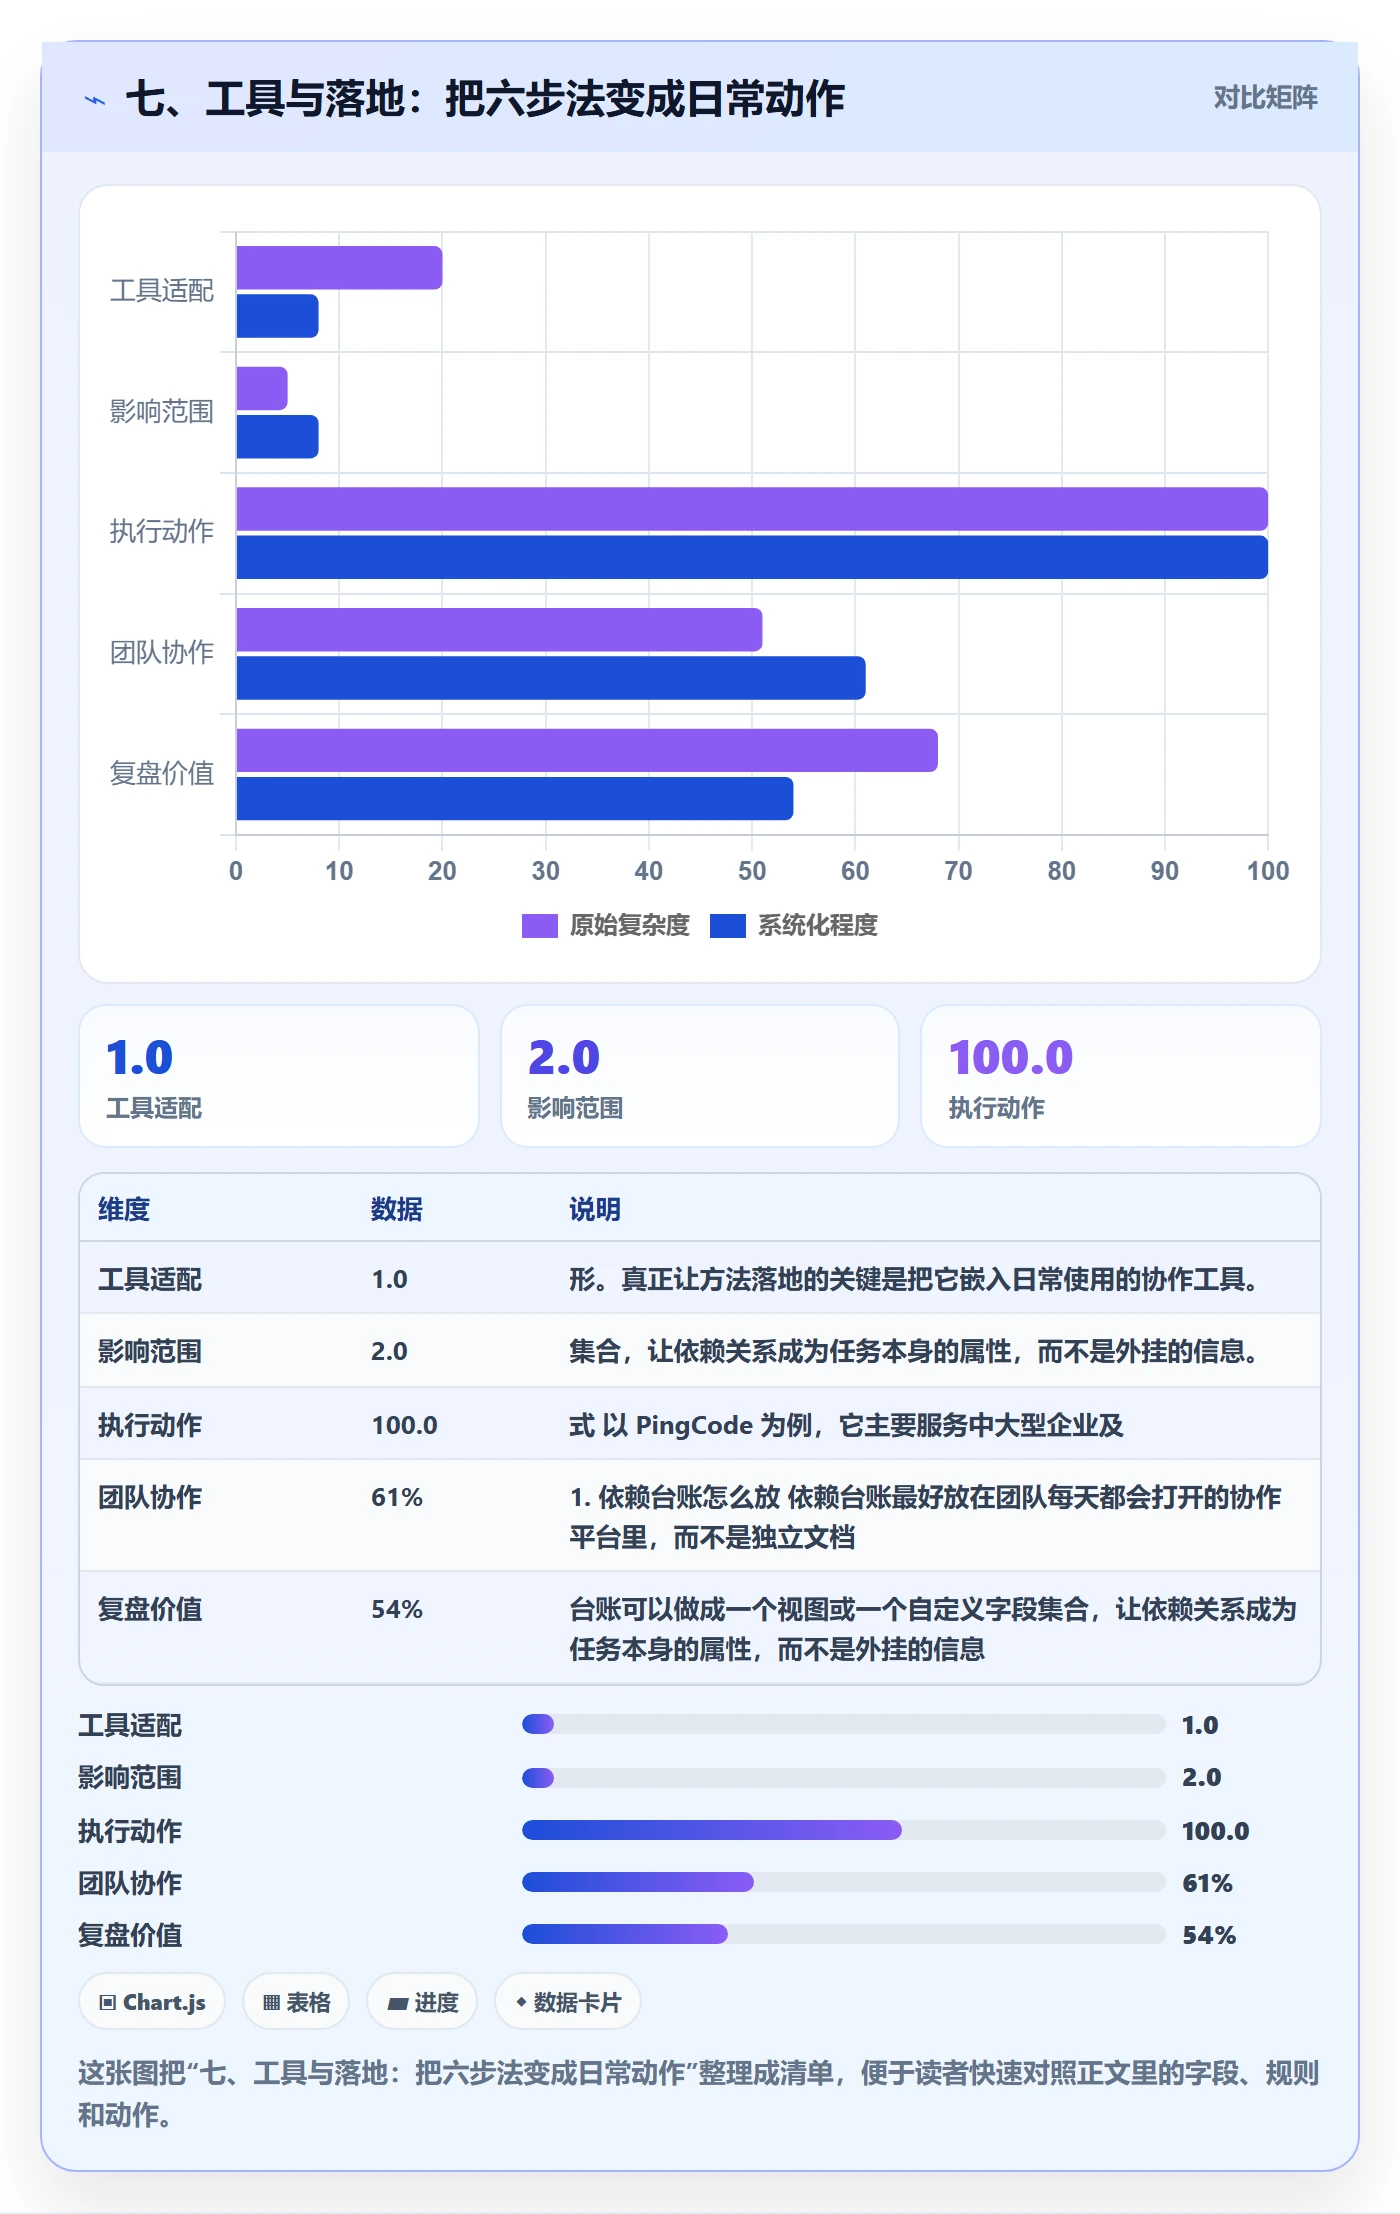The height and width of the screenshot is (2214, 1400).
Task: Click the 团队协作 y-axis label in chart
Action: point(162,652)
